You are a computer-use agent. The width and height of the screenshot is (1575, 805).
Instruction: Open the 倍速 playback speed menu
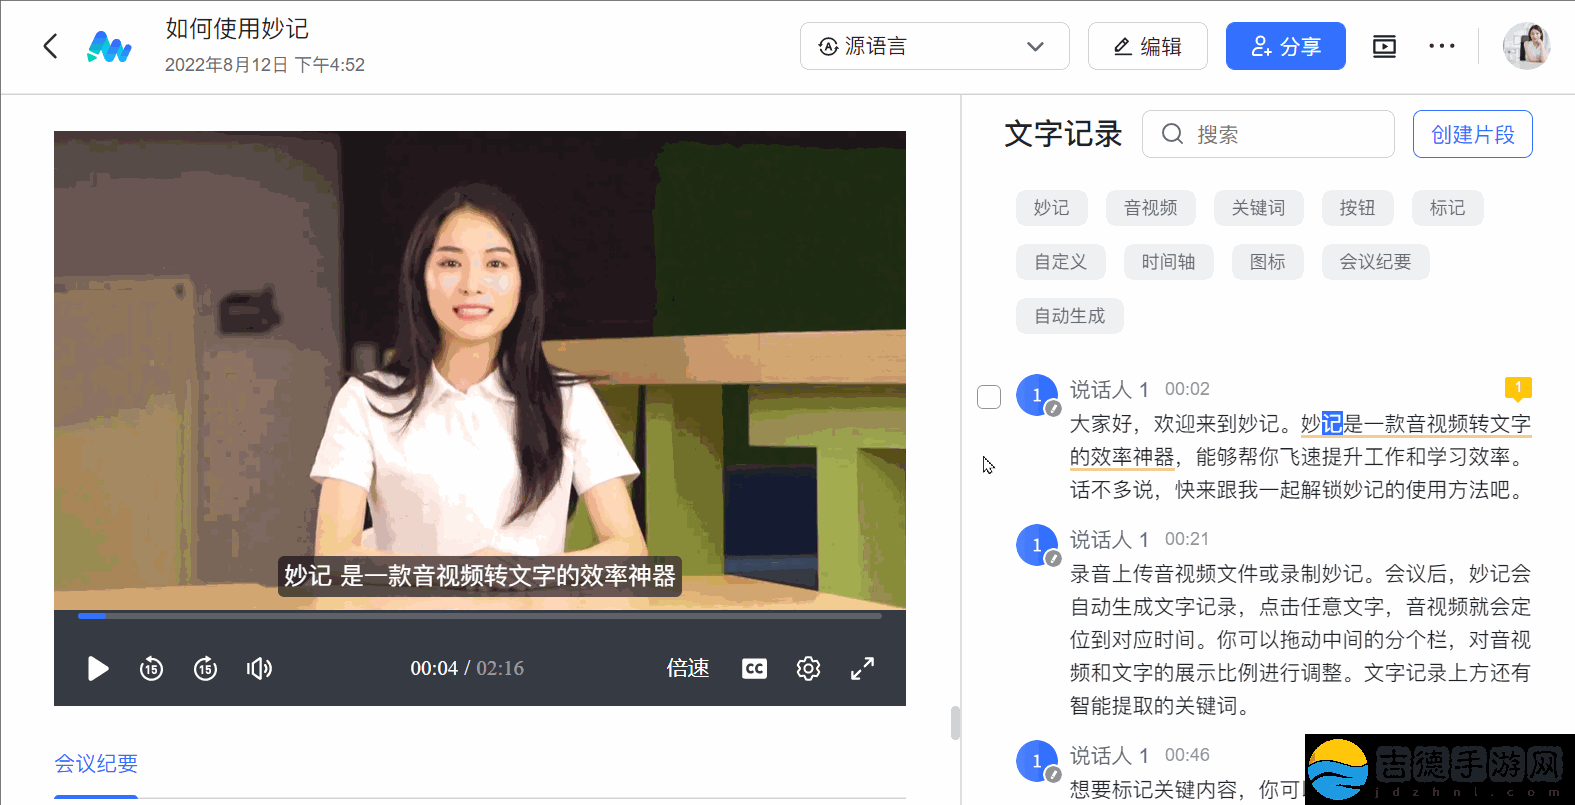[x=688, y=668]
